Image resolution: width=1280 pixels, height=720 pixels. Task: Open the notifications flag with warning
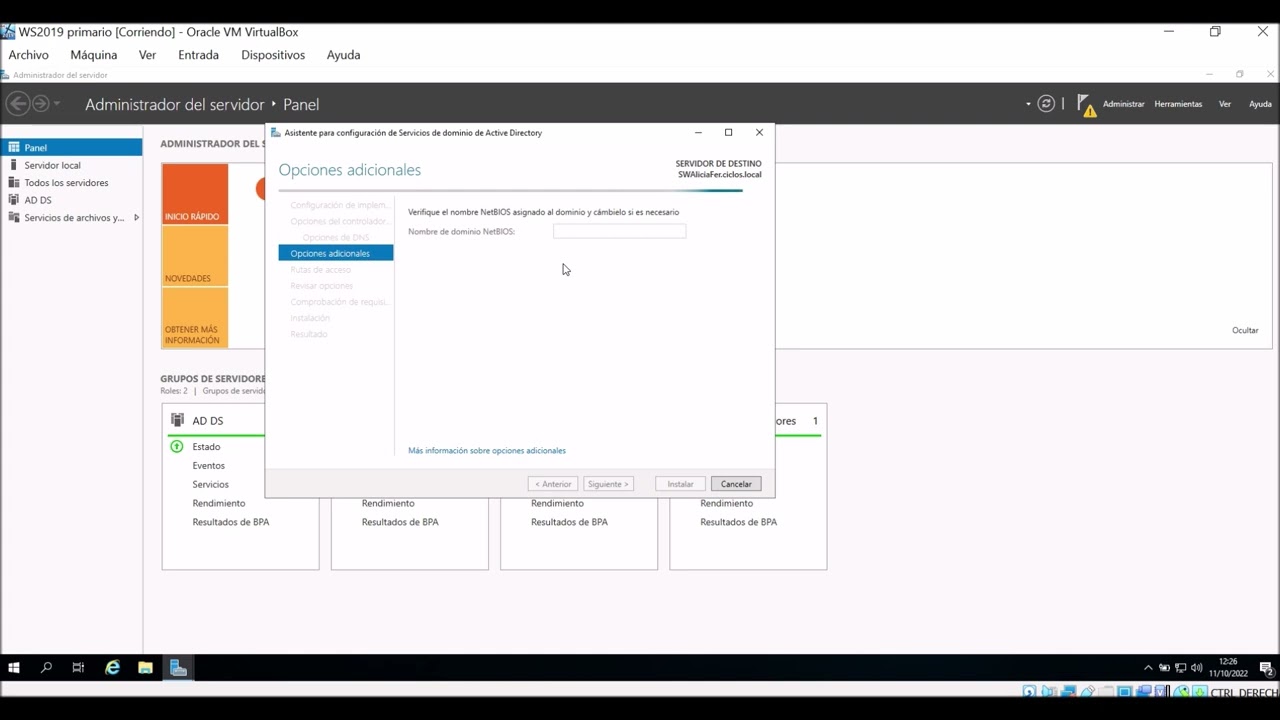pyautogui.click(x=1086, y=105)
